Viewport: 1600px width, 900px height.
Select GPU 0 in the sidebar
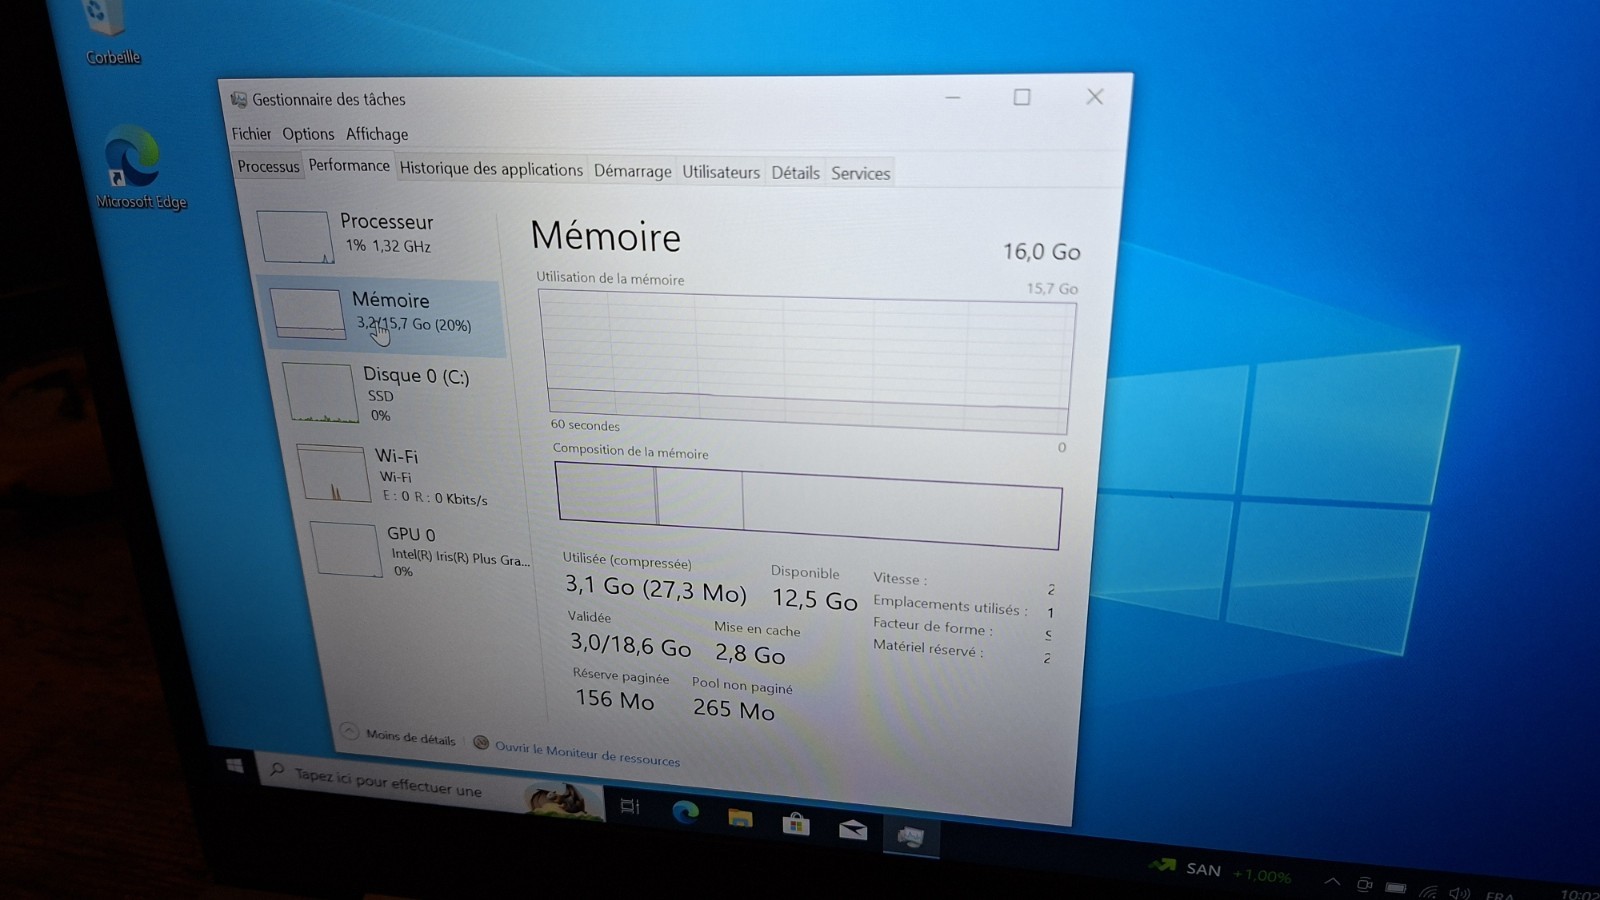click(422, 551)
